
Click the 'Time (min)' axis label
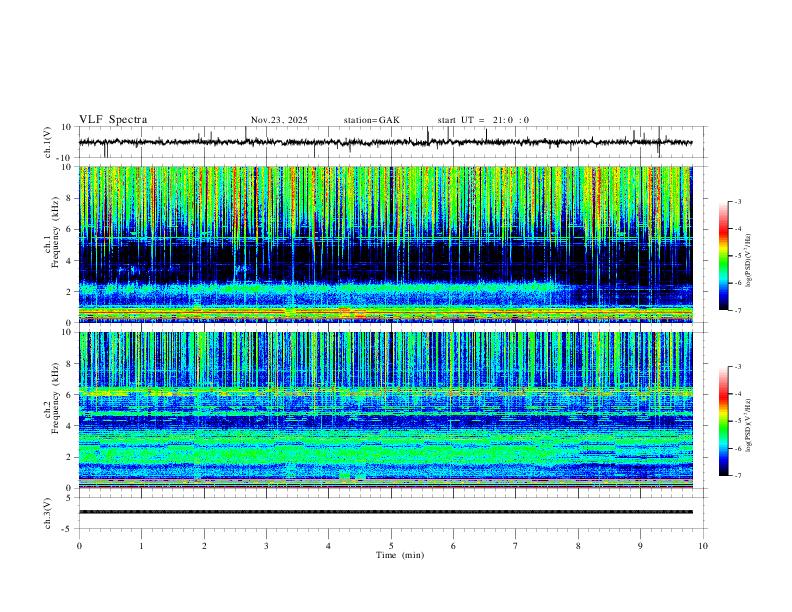[400, 555]
